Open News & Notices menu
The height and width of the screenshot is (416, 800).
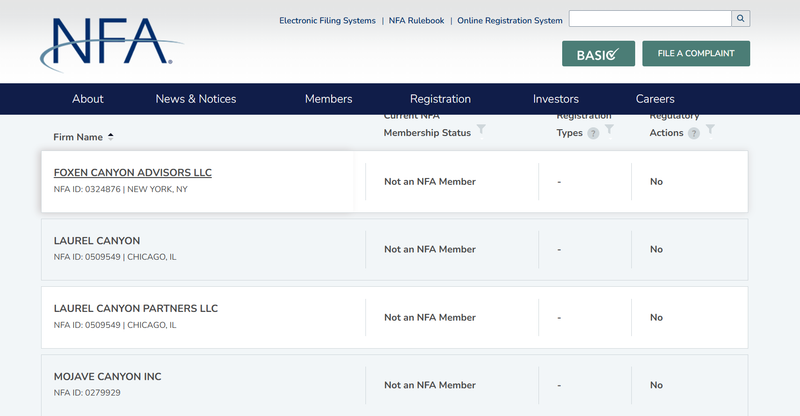click(x=196, y=99)
